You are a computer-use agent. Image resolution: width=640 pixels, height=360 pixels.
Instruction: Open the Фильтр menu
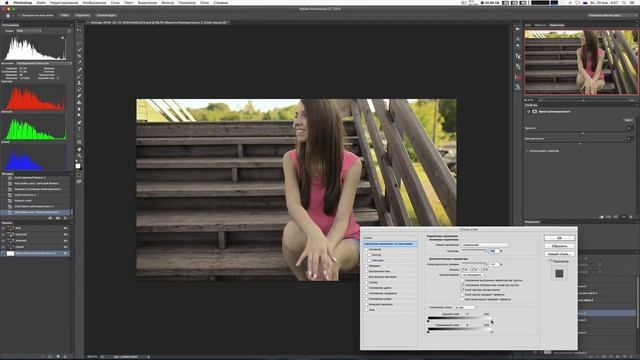coord(167,2)
